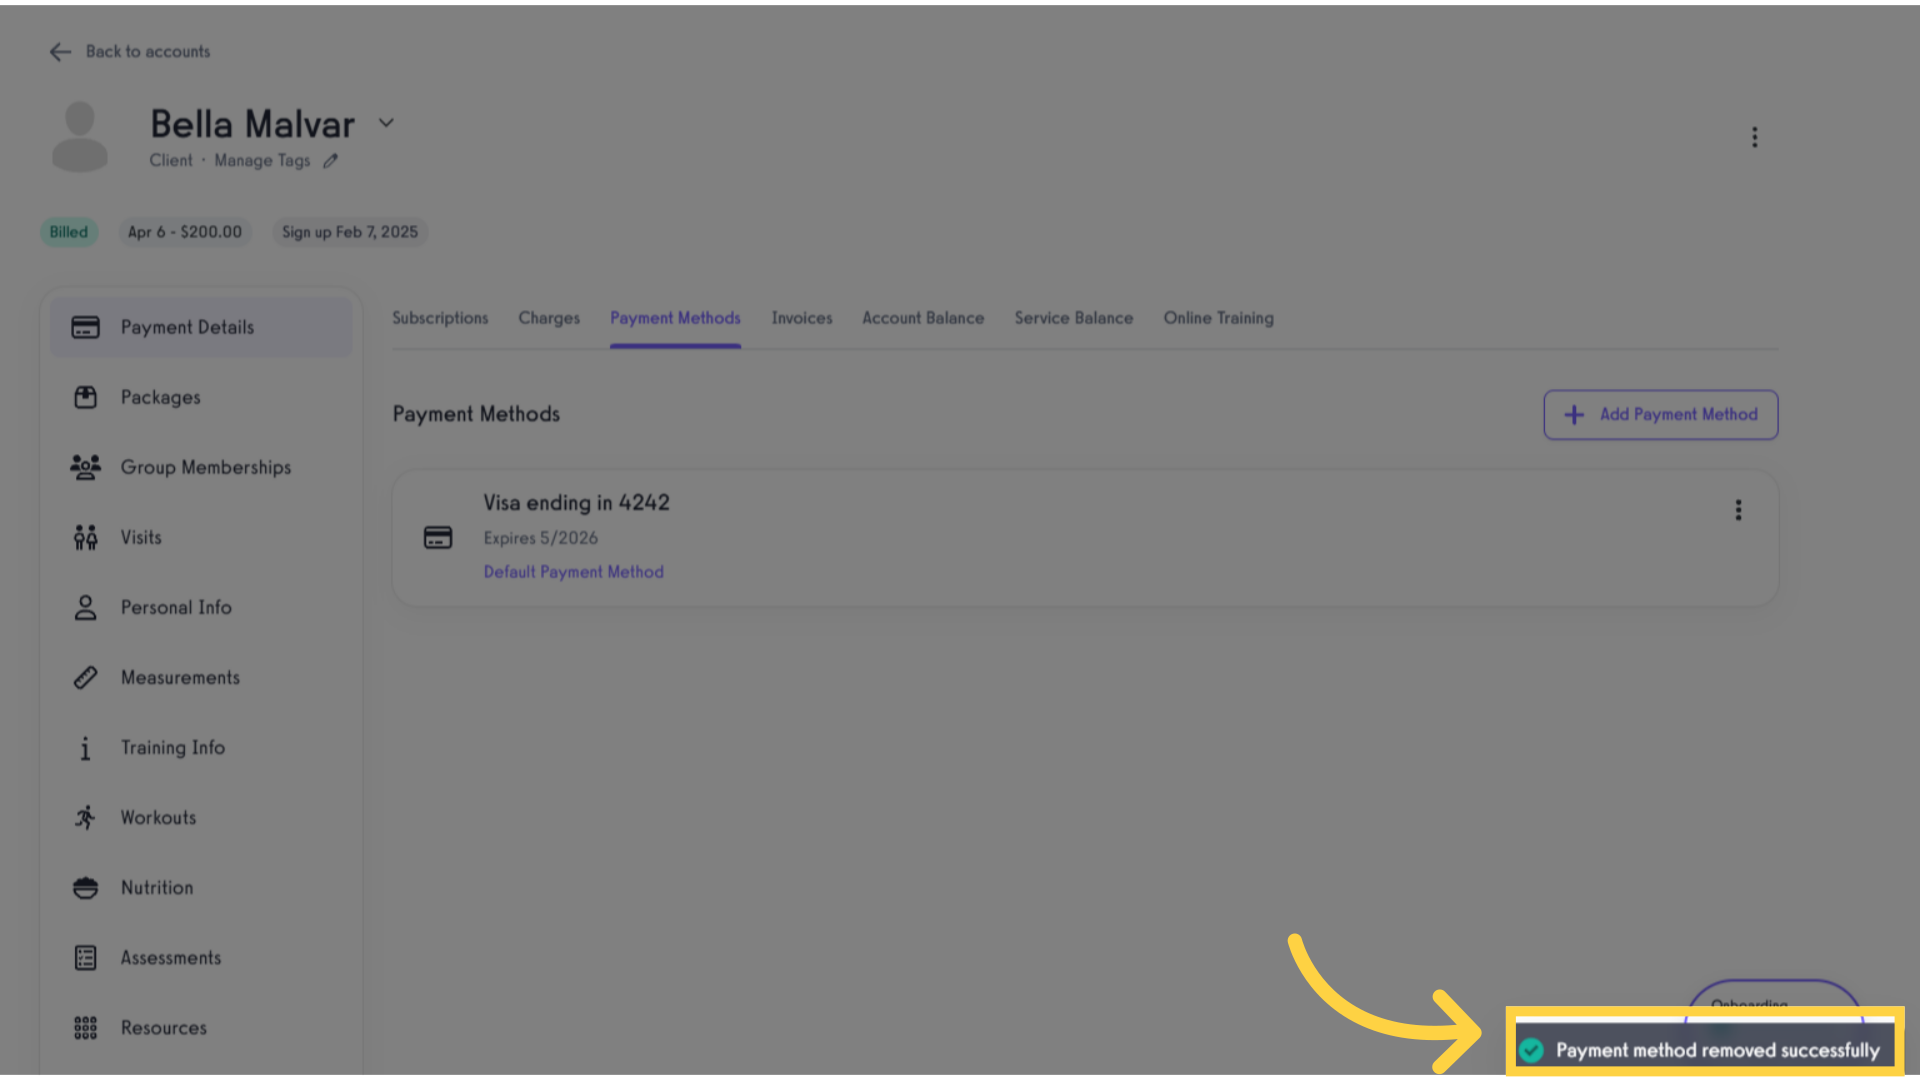The height and width of the screenshot is (1080, 1920).
Task: Click the Payment Details card icon
Action: (85, 327)
